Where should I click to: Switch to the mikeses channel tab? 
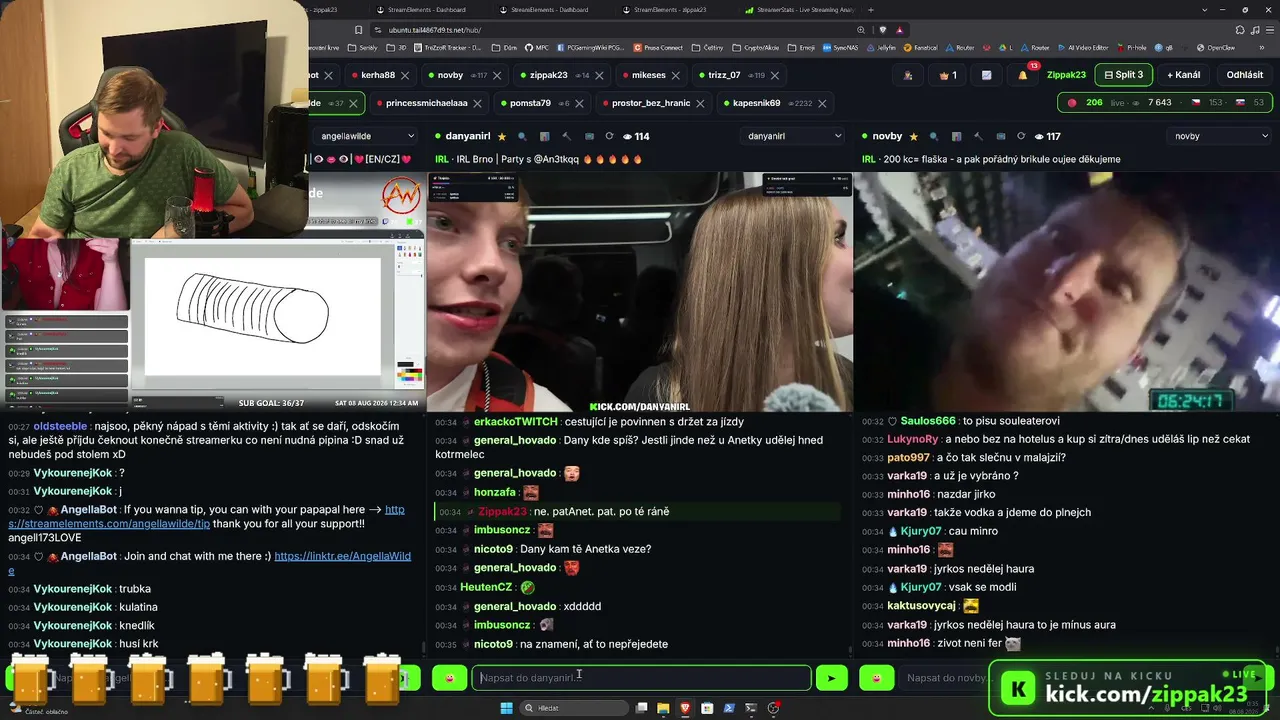(648, 75)
